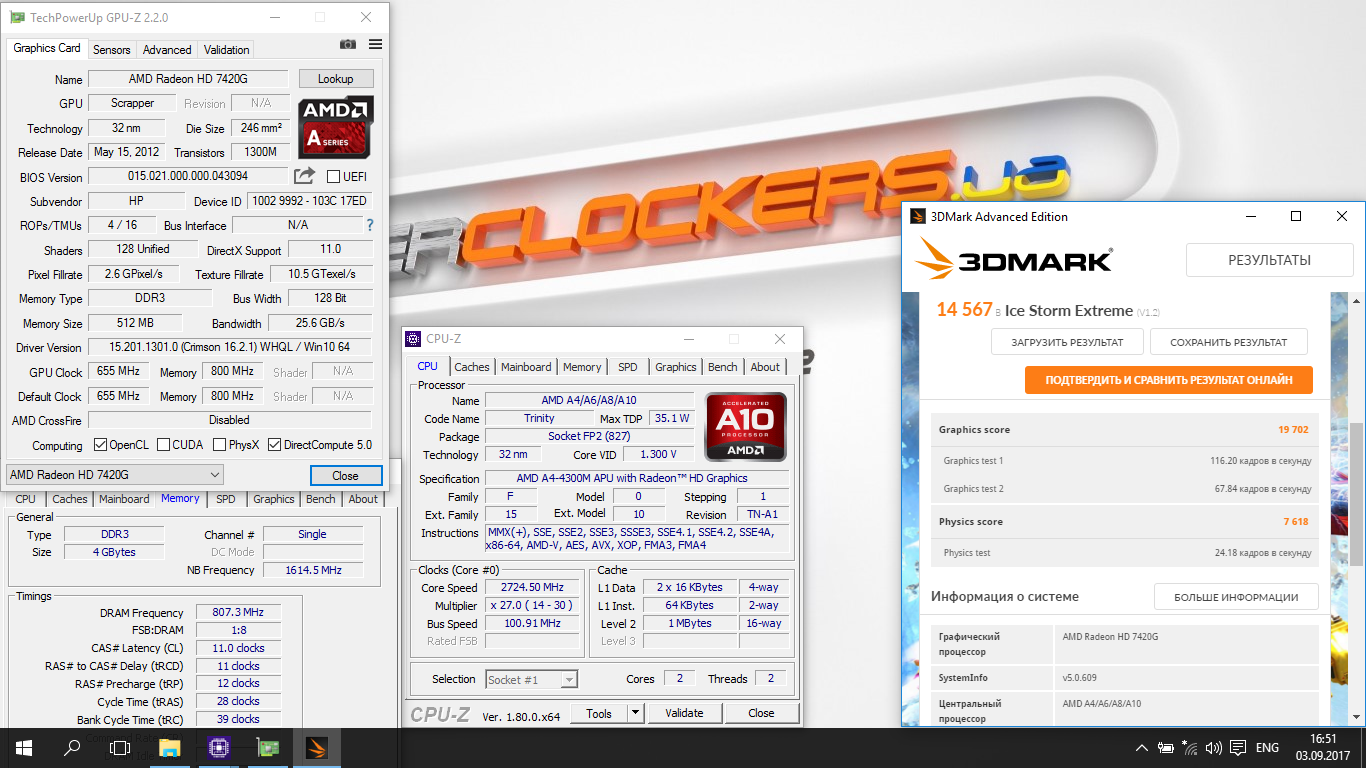Click the 3DMark scrollbar down arrow

(x=1357, y=717)
